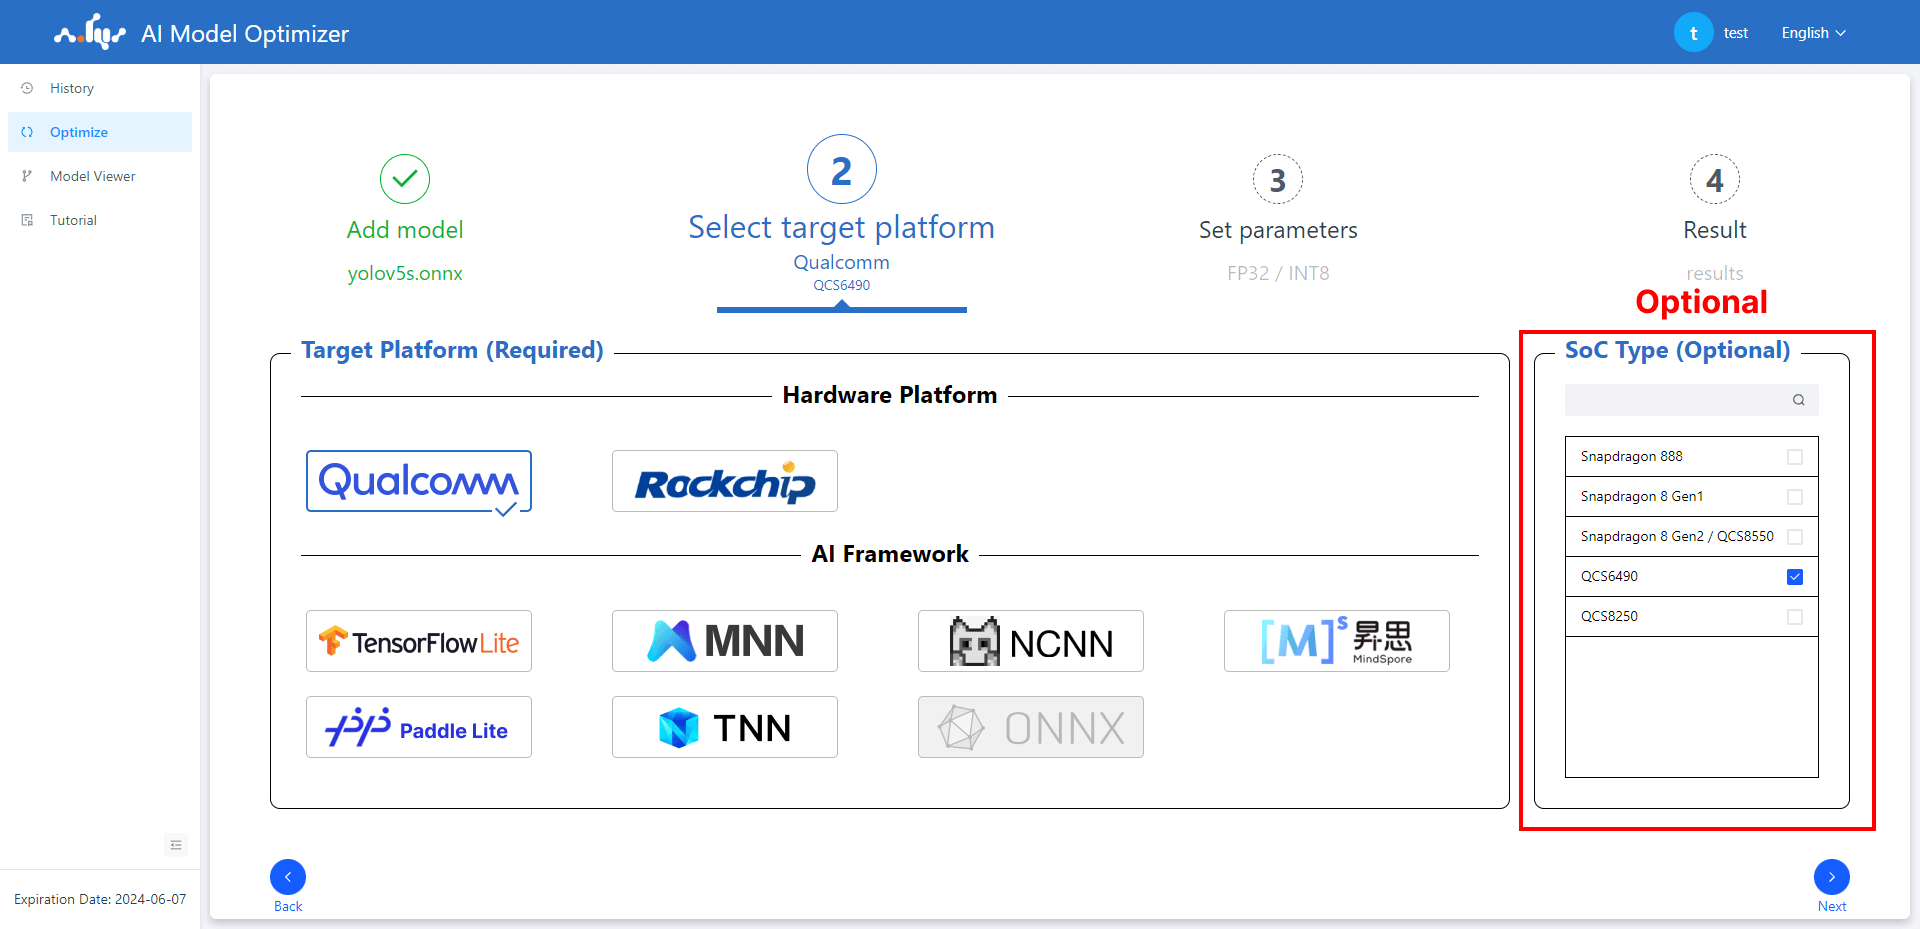Open History in the sidebar

72,88
